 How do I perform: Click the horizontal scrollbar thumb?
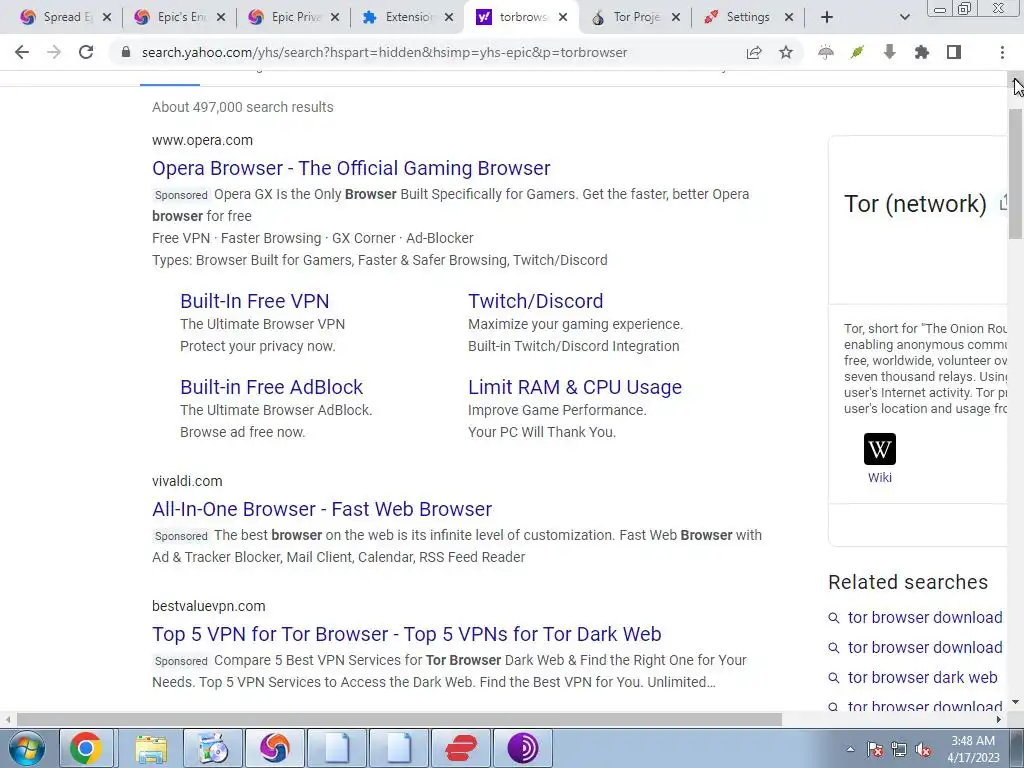pos(398,719)
